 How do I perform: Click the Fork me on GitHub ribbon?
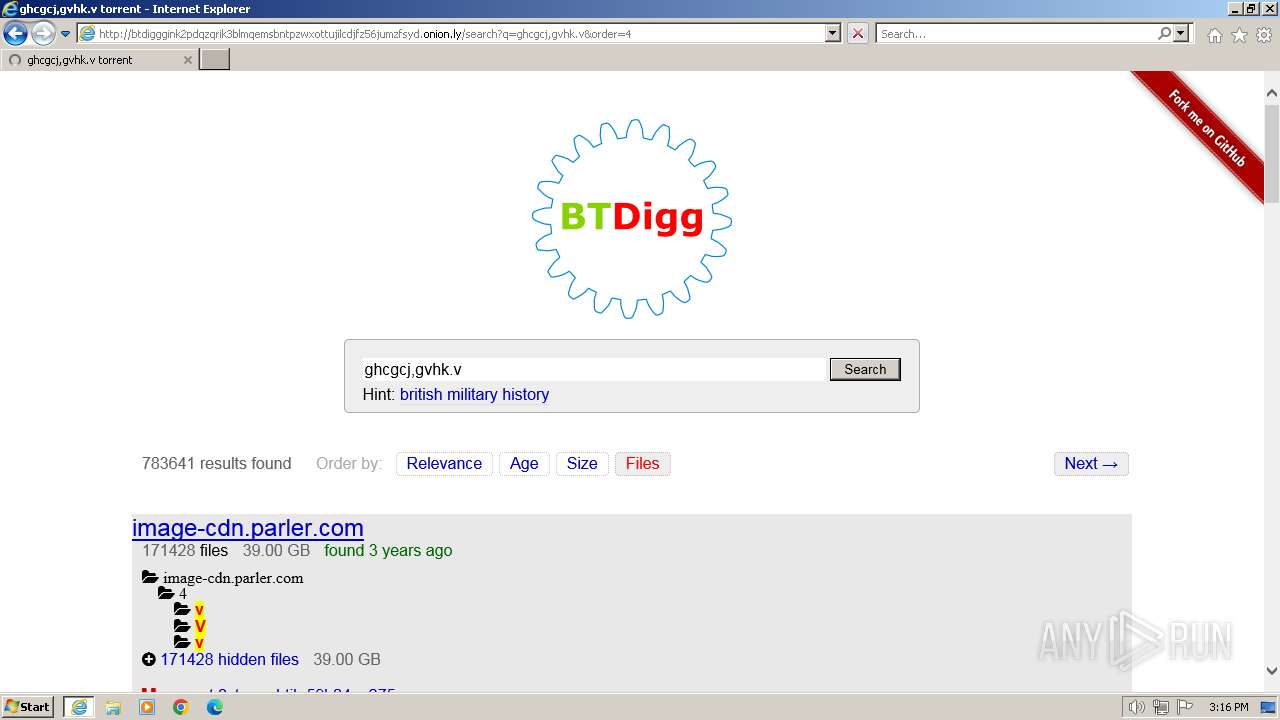[x=1205, y=127]
